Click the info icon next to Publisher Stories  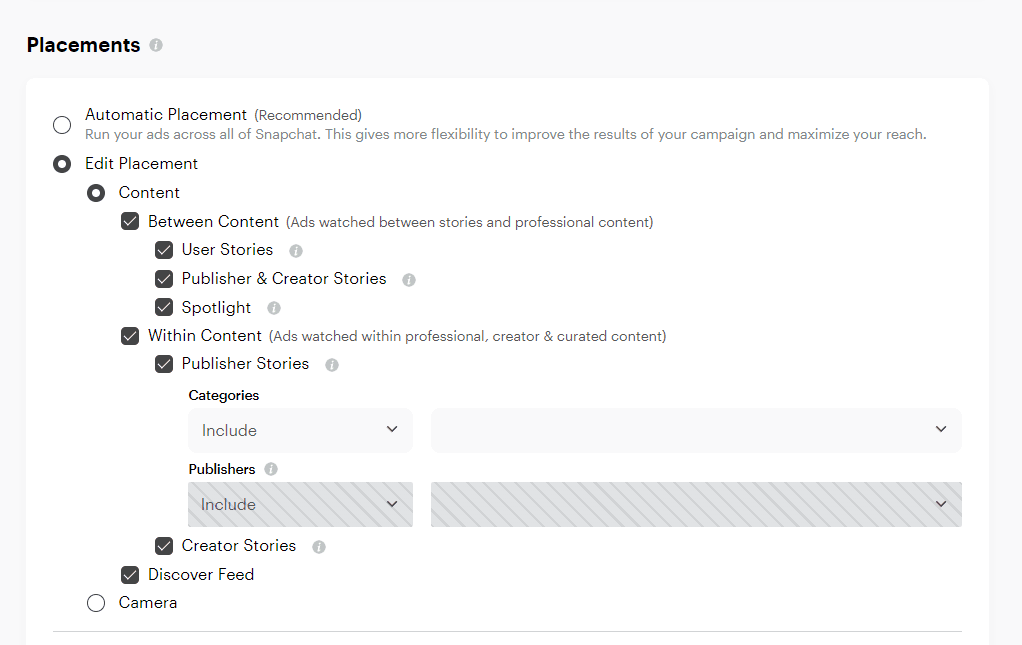click(x=332, y=365)
